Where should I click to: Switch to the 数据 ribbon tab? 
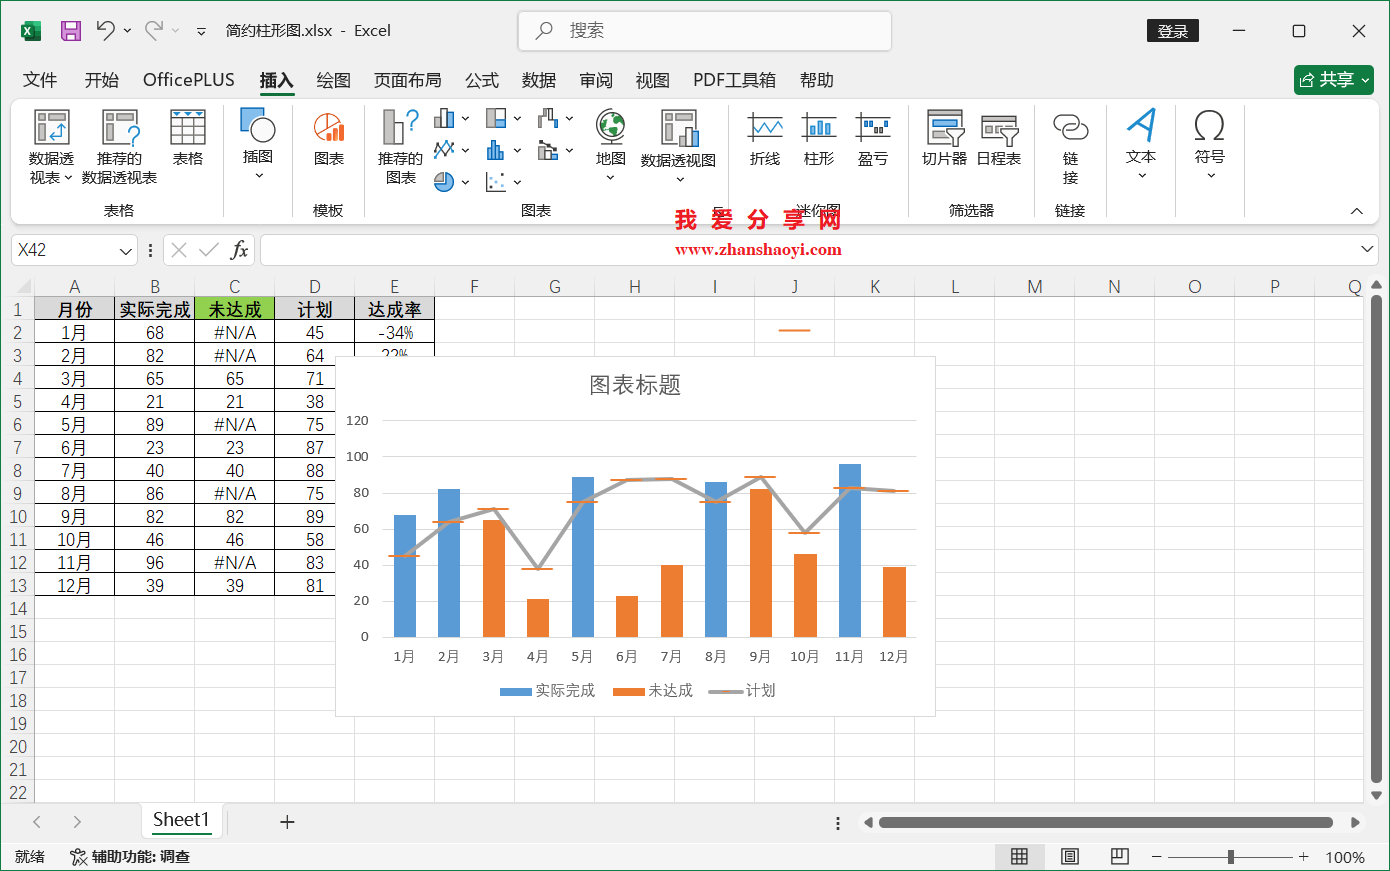pos(539,80)
